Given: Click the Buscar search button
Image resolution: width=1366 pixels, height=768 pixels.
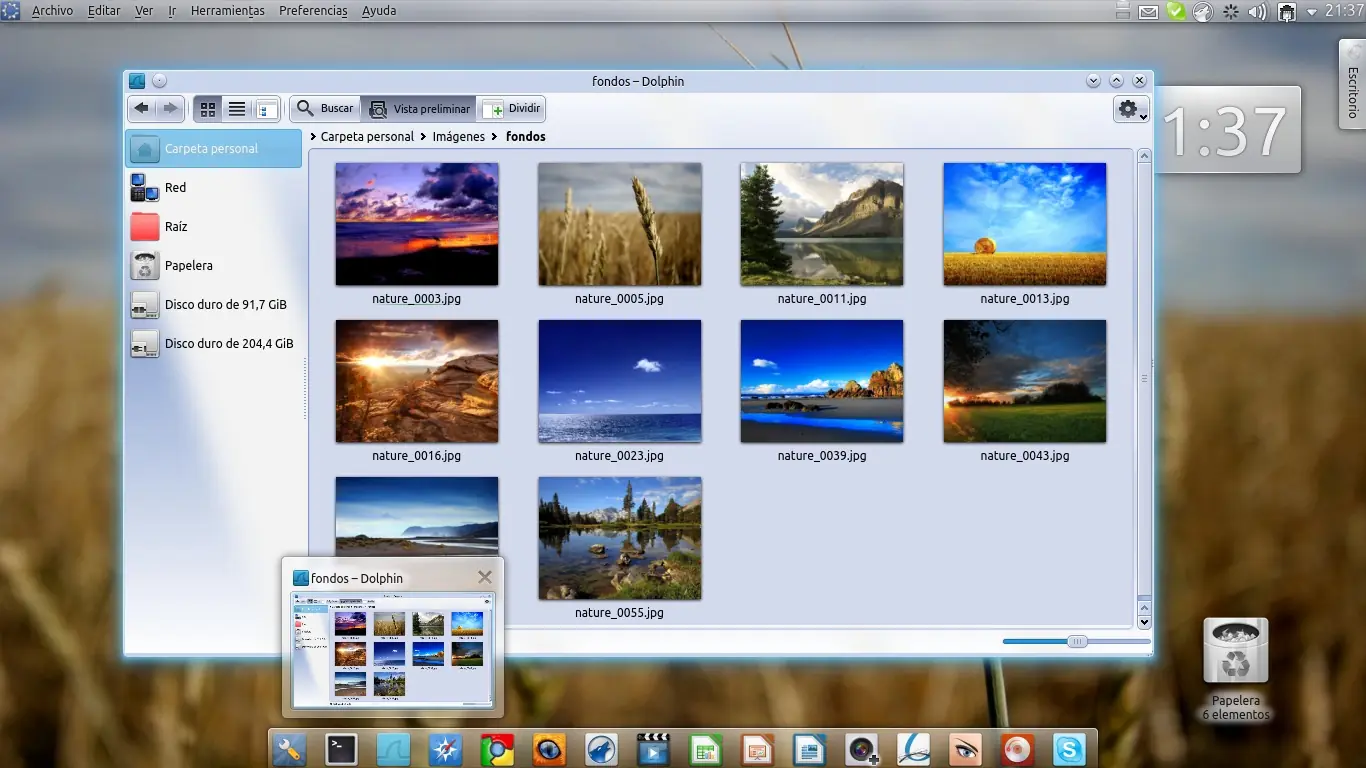Looking at the screenshot, I should 326,109.
